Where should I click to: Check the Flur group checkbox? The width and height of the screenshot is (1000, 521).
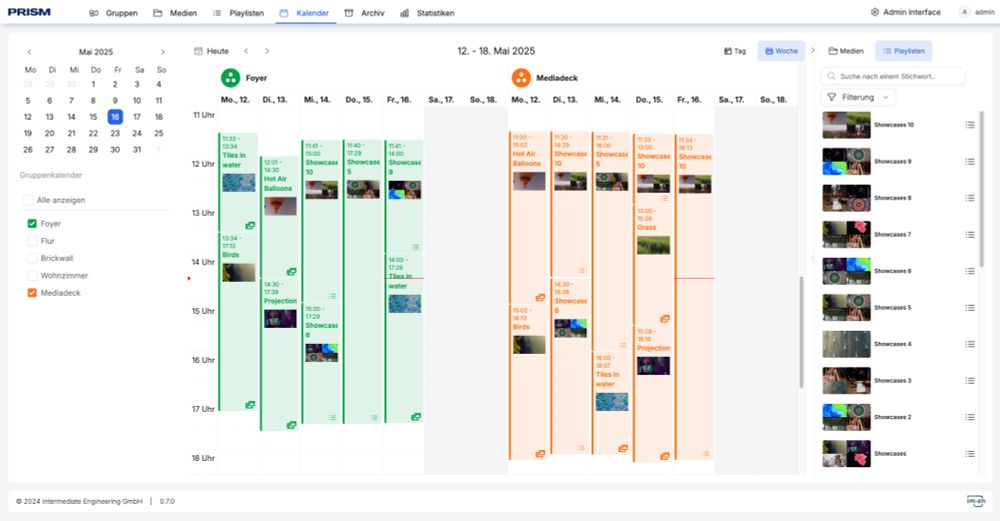(32, 241)
